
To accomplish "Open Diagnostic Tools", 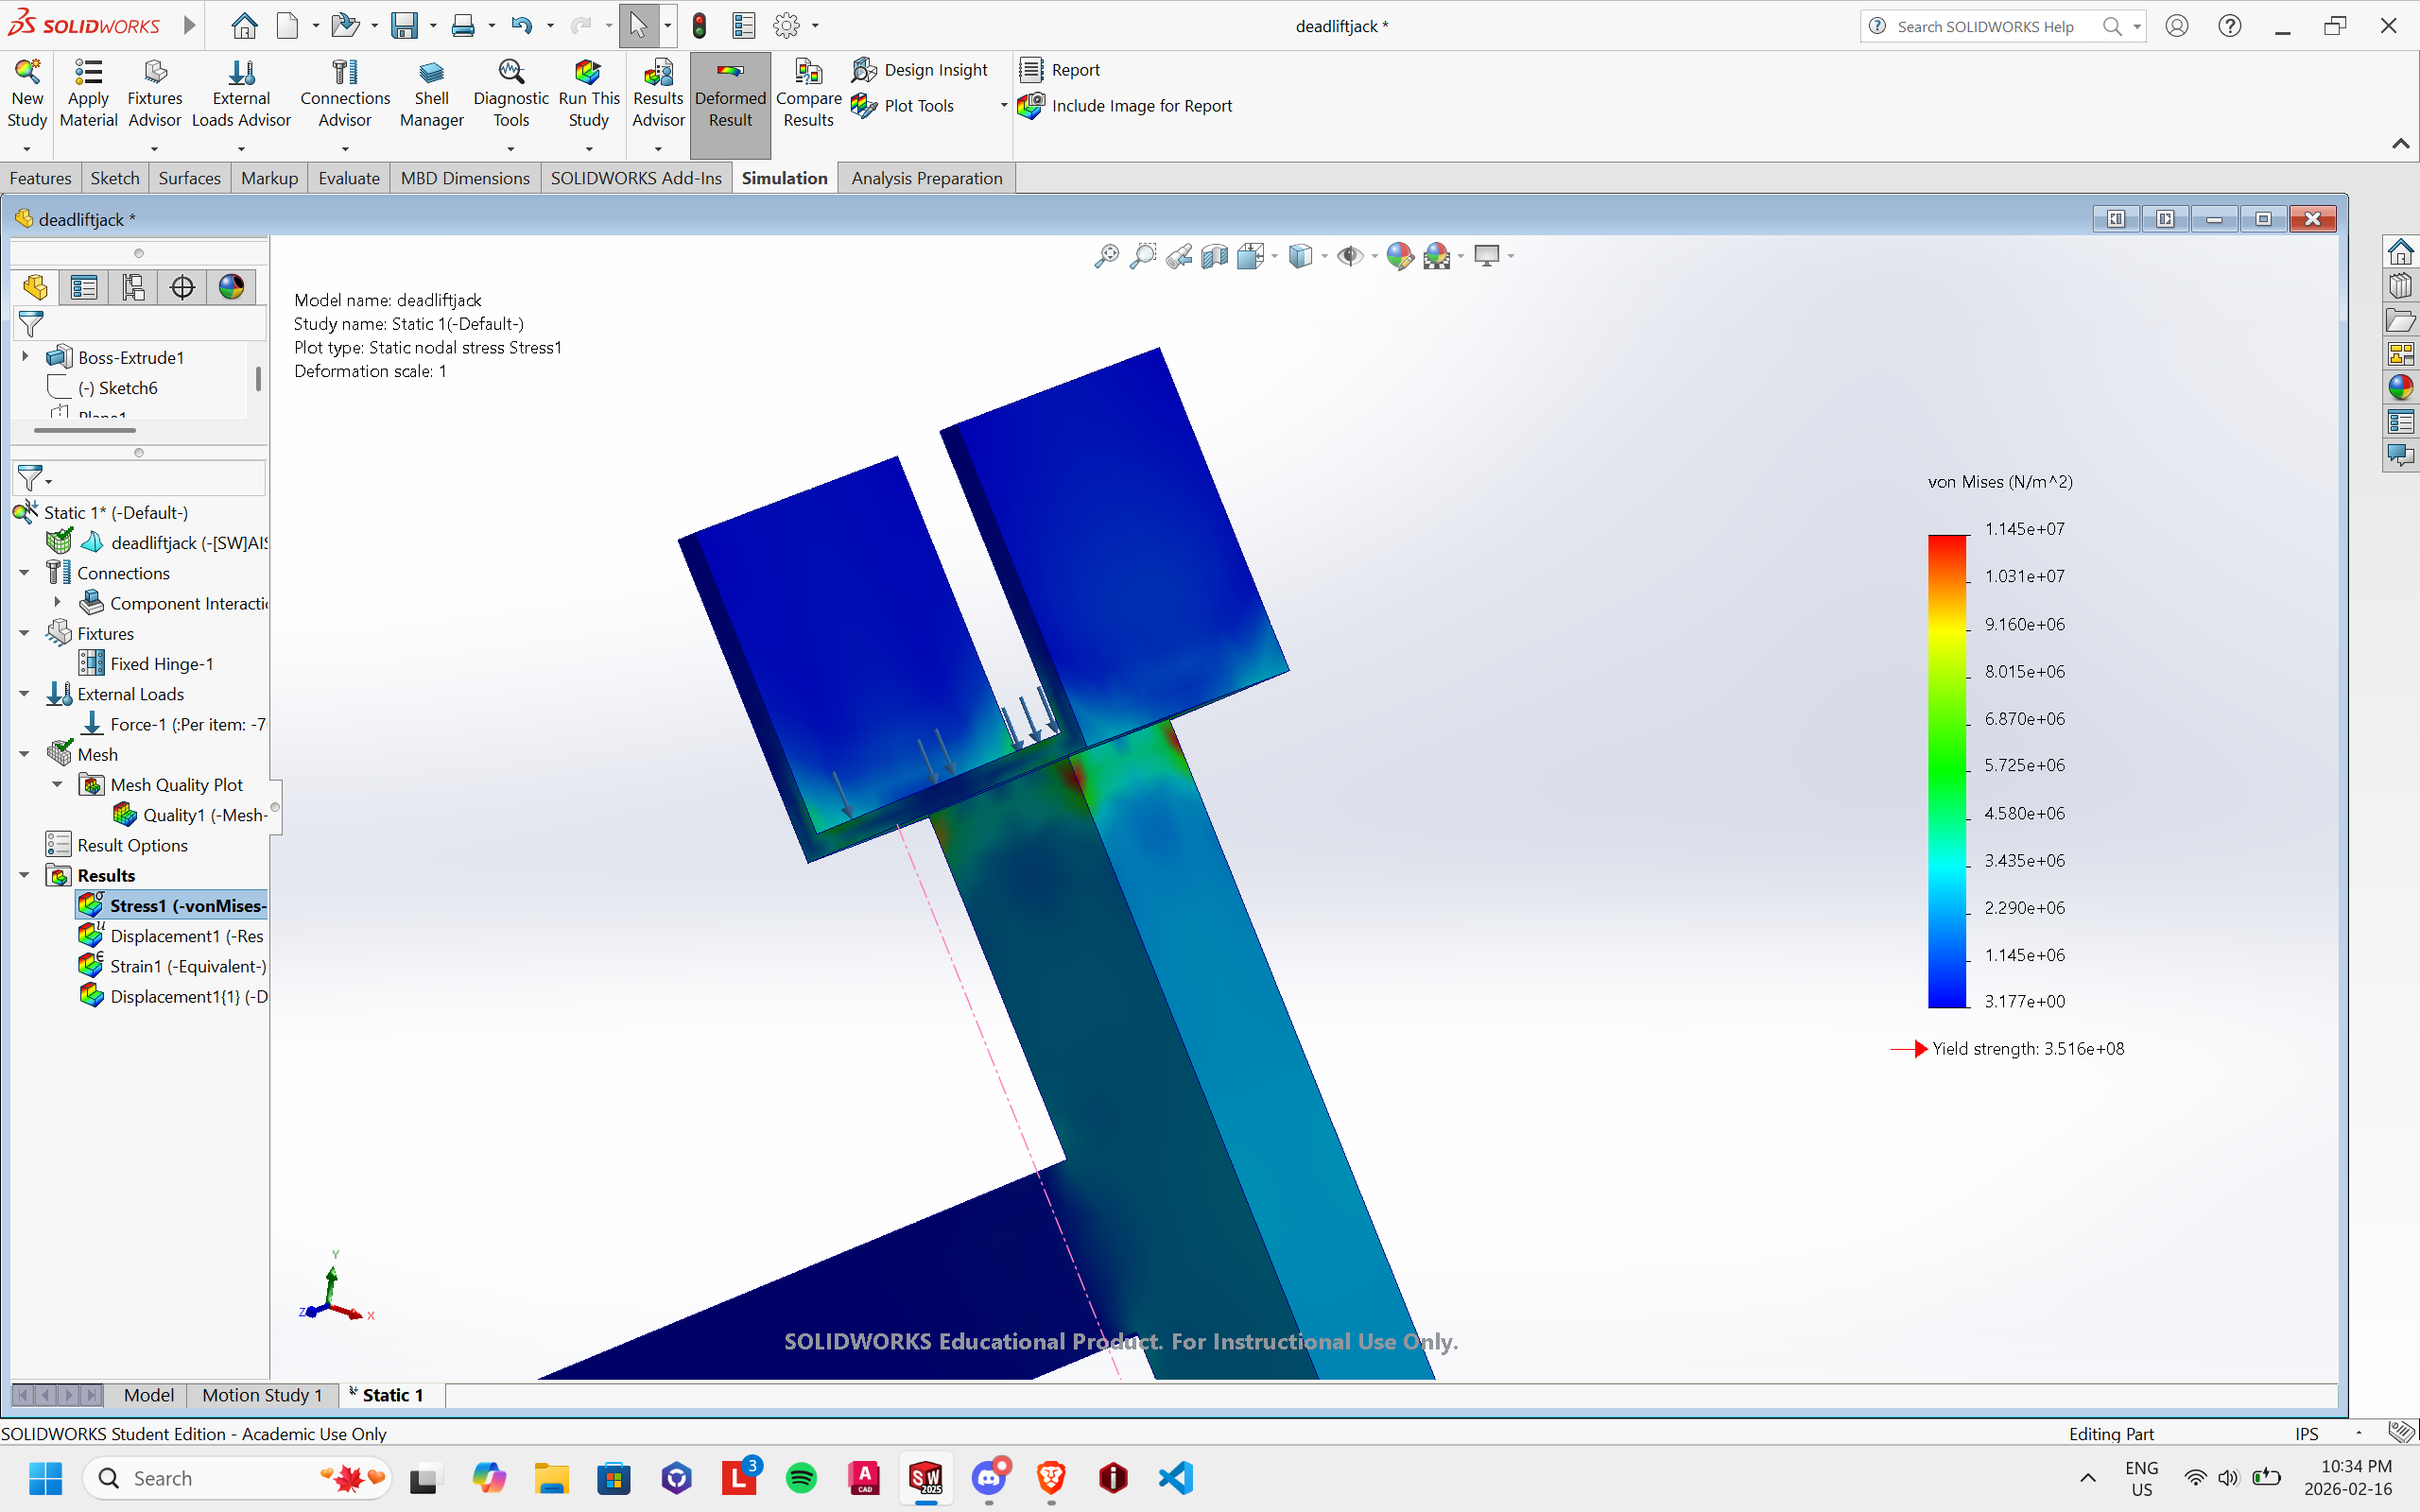I will pos(511,94).
